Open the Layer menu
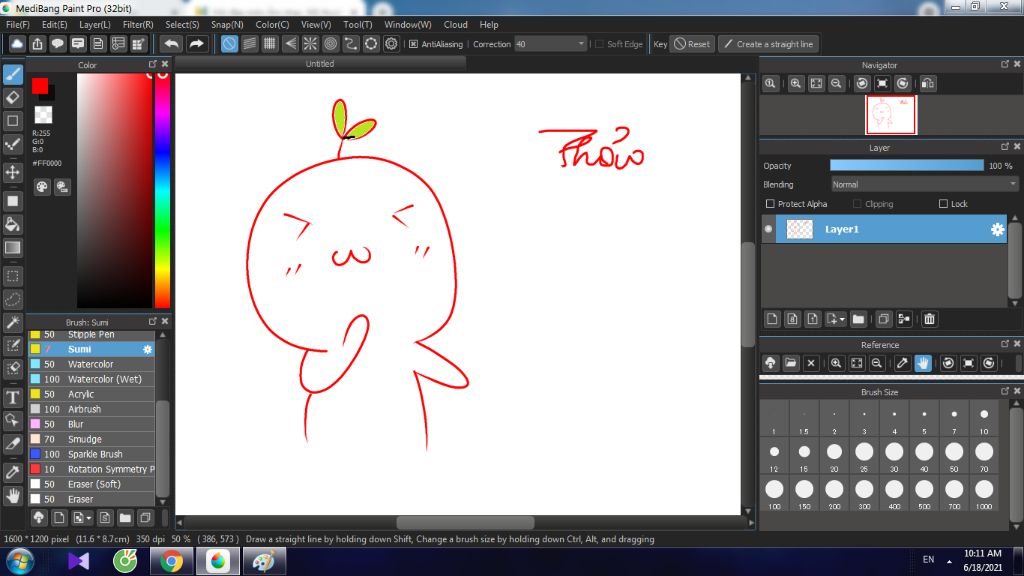 click(x=95, y=25)
